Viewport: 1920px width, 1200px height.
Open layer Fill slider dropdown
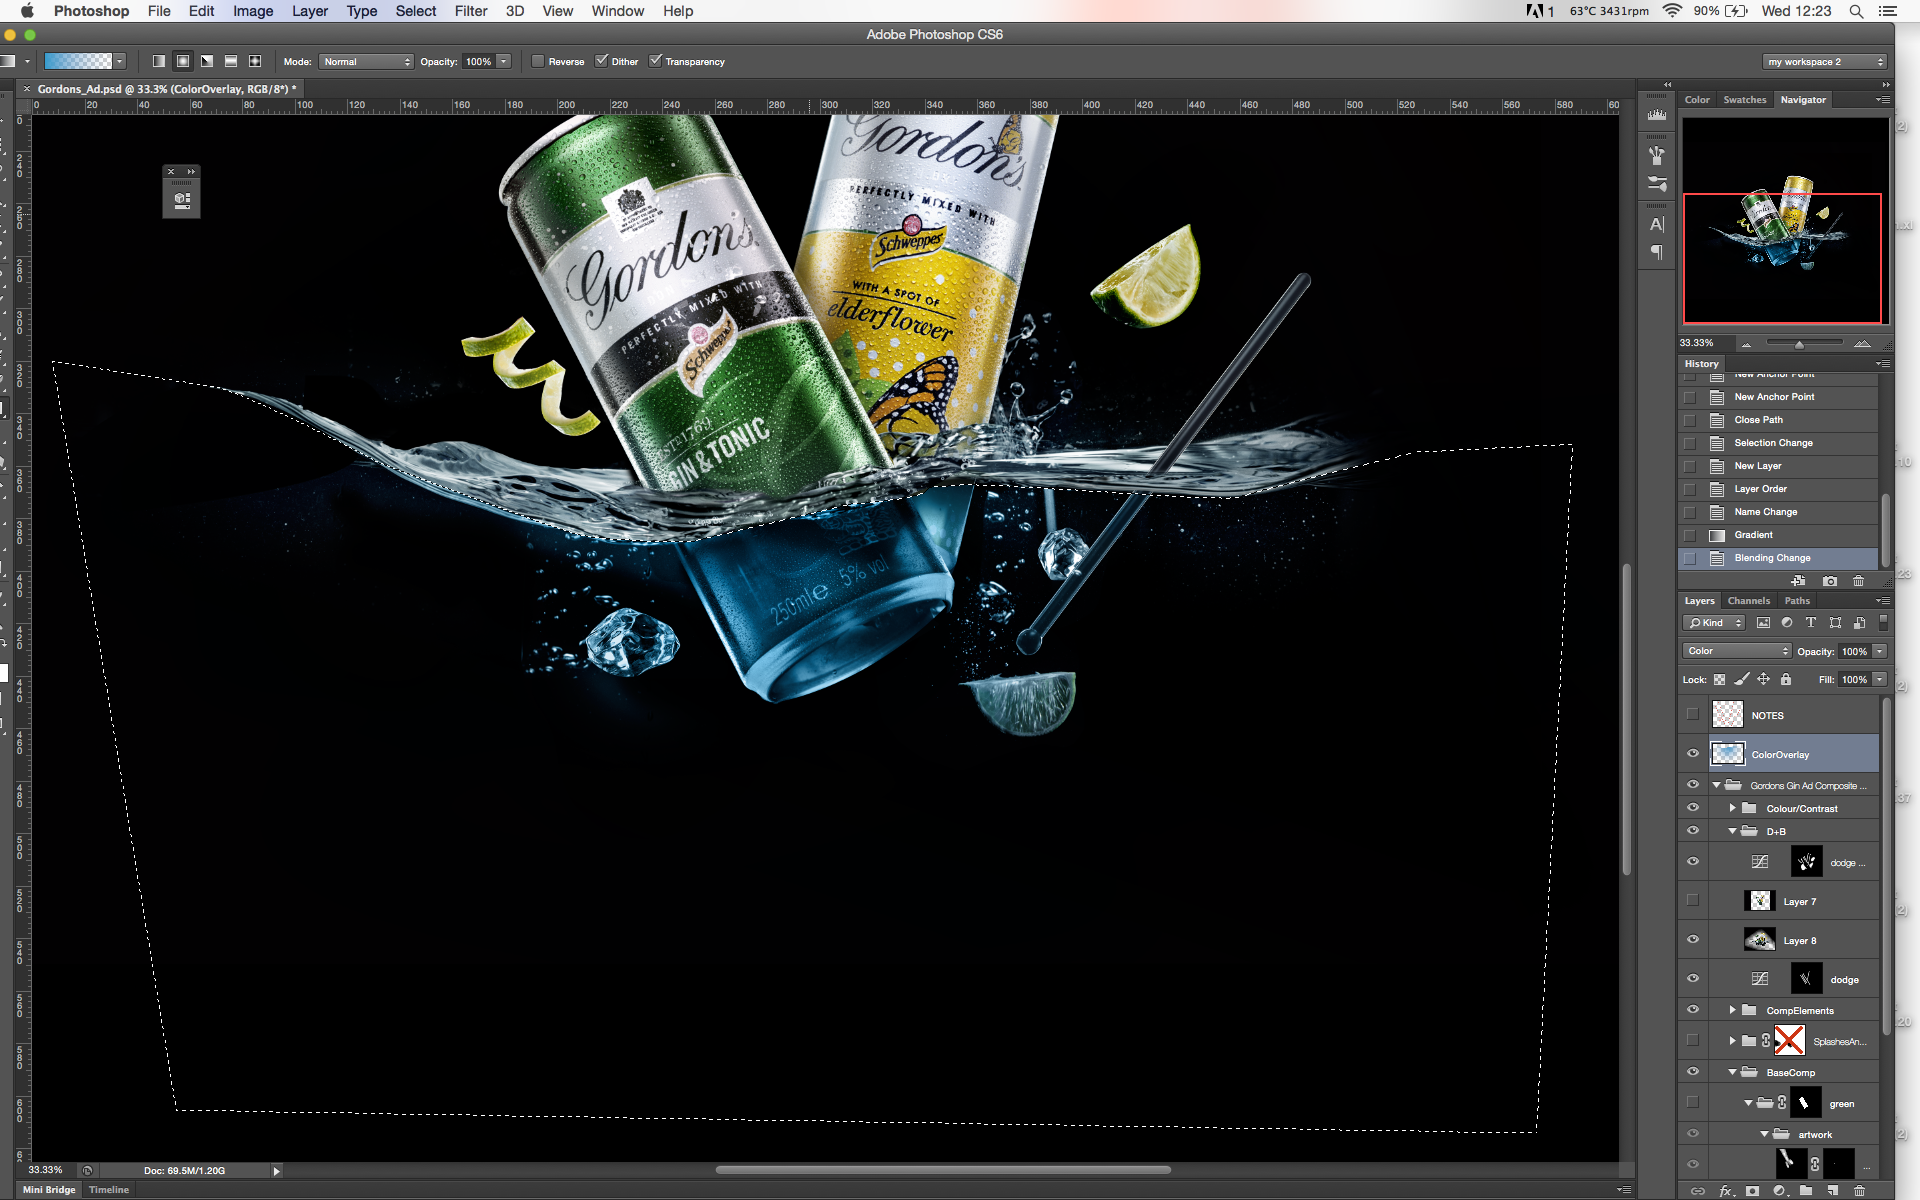[1880, 680]
